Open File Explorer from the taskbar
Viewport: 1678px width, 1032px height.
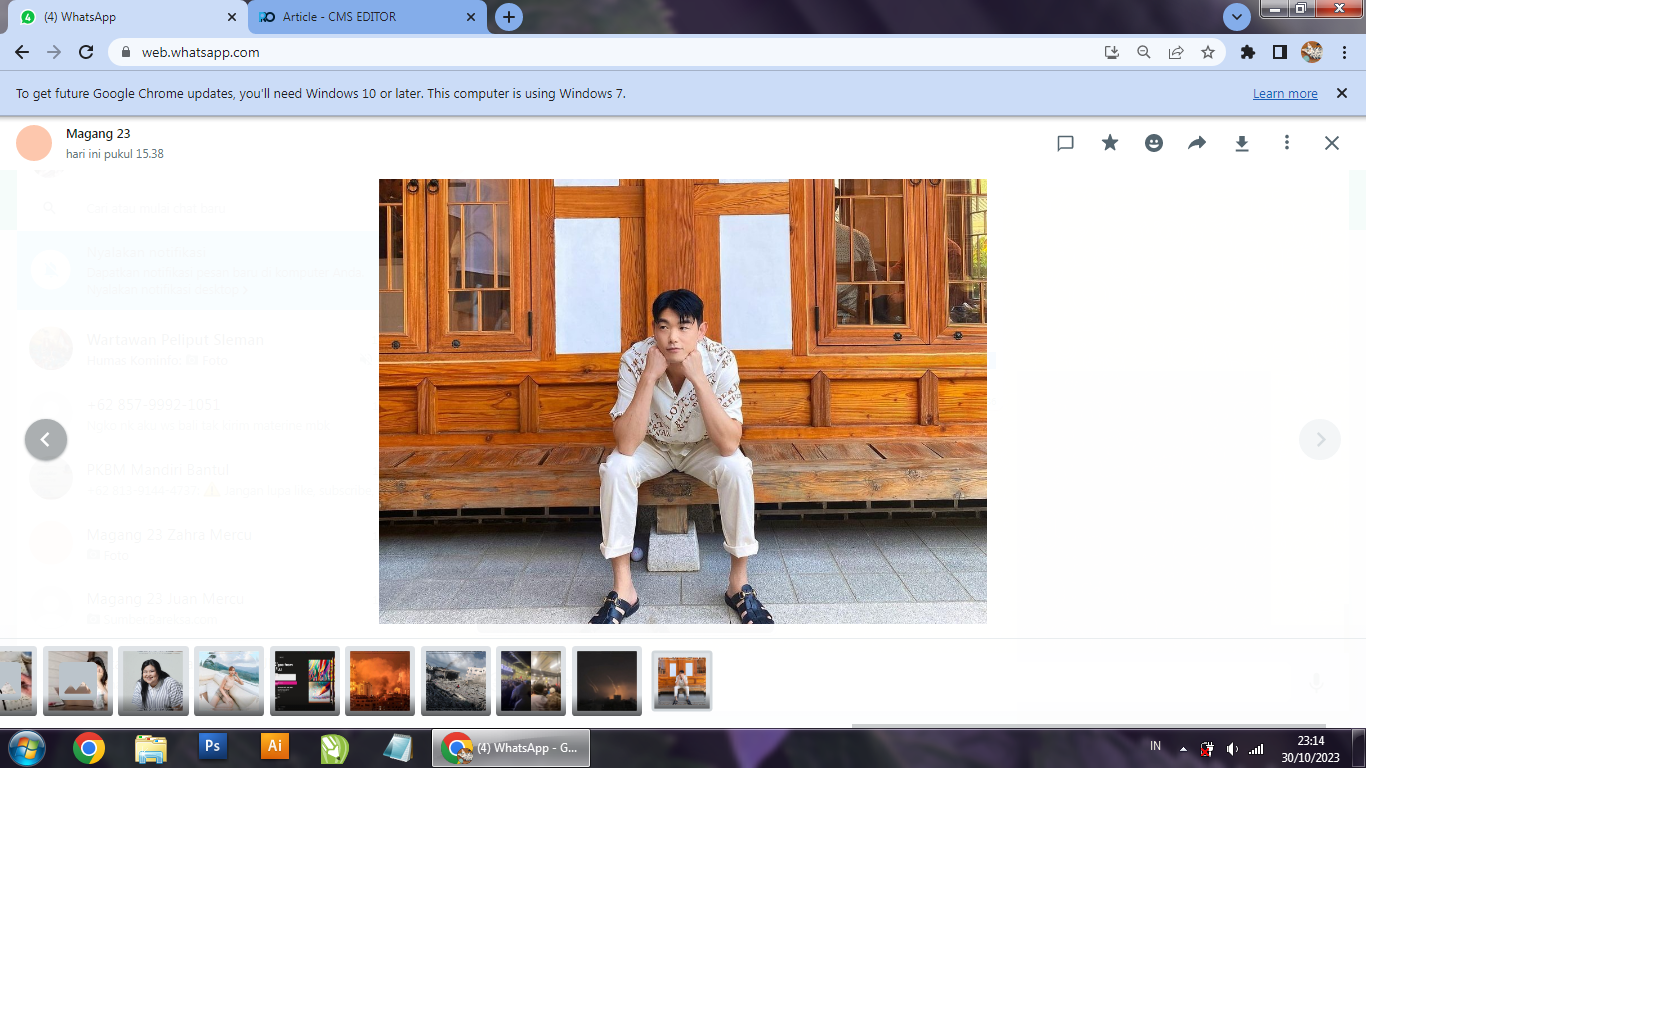pyautogui.click(x=151, y=748)
